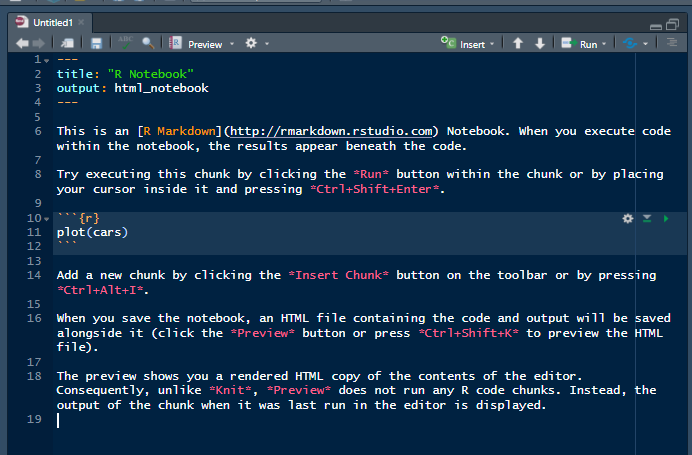Image resolution: width=692 pixels, height=455 pixels.
Task: Open the Preview dropdown arrow
Action: coord(231,45)
